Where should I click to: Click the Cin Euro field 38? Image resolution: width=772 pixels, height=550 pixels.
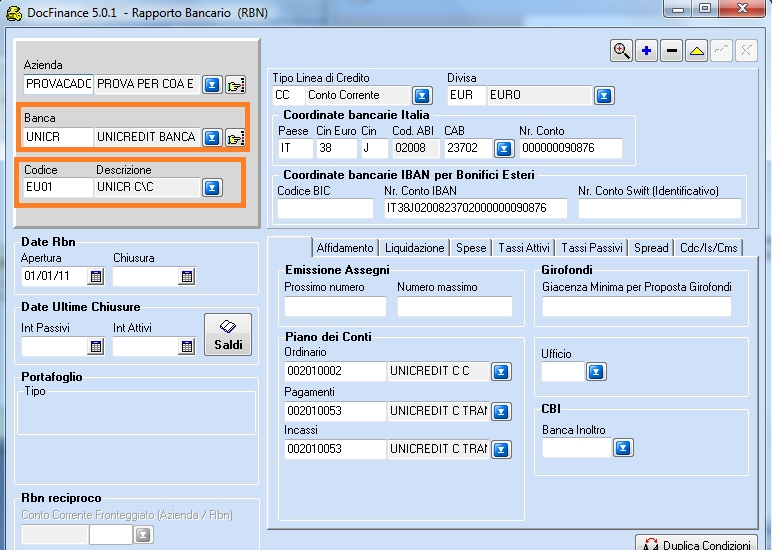click(x=336, y=148)
